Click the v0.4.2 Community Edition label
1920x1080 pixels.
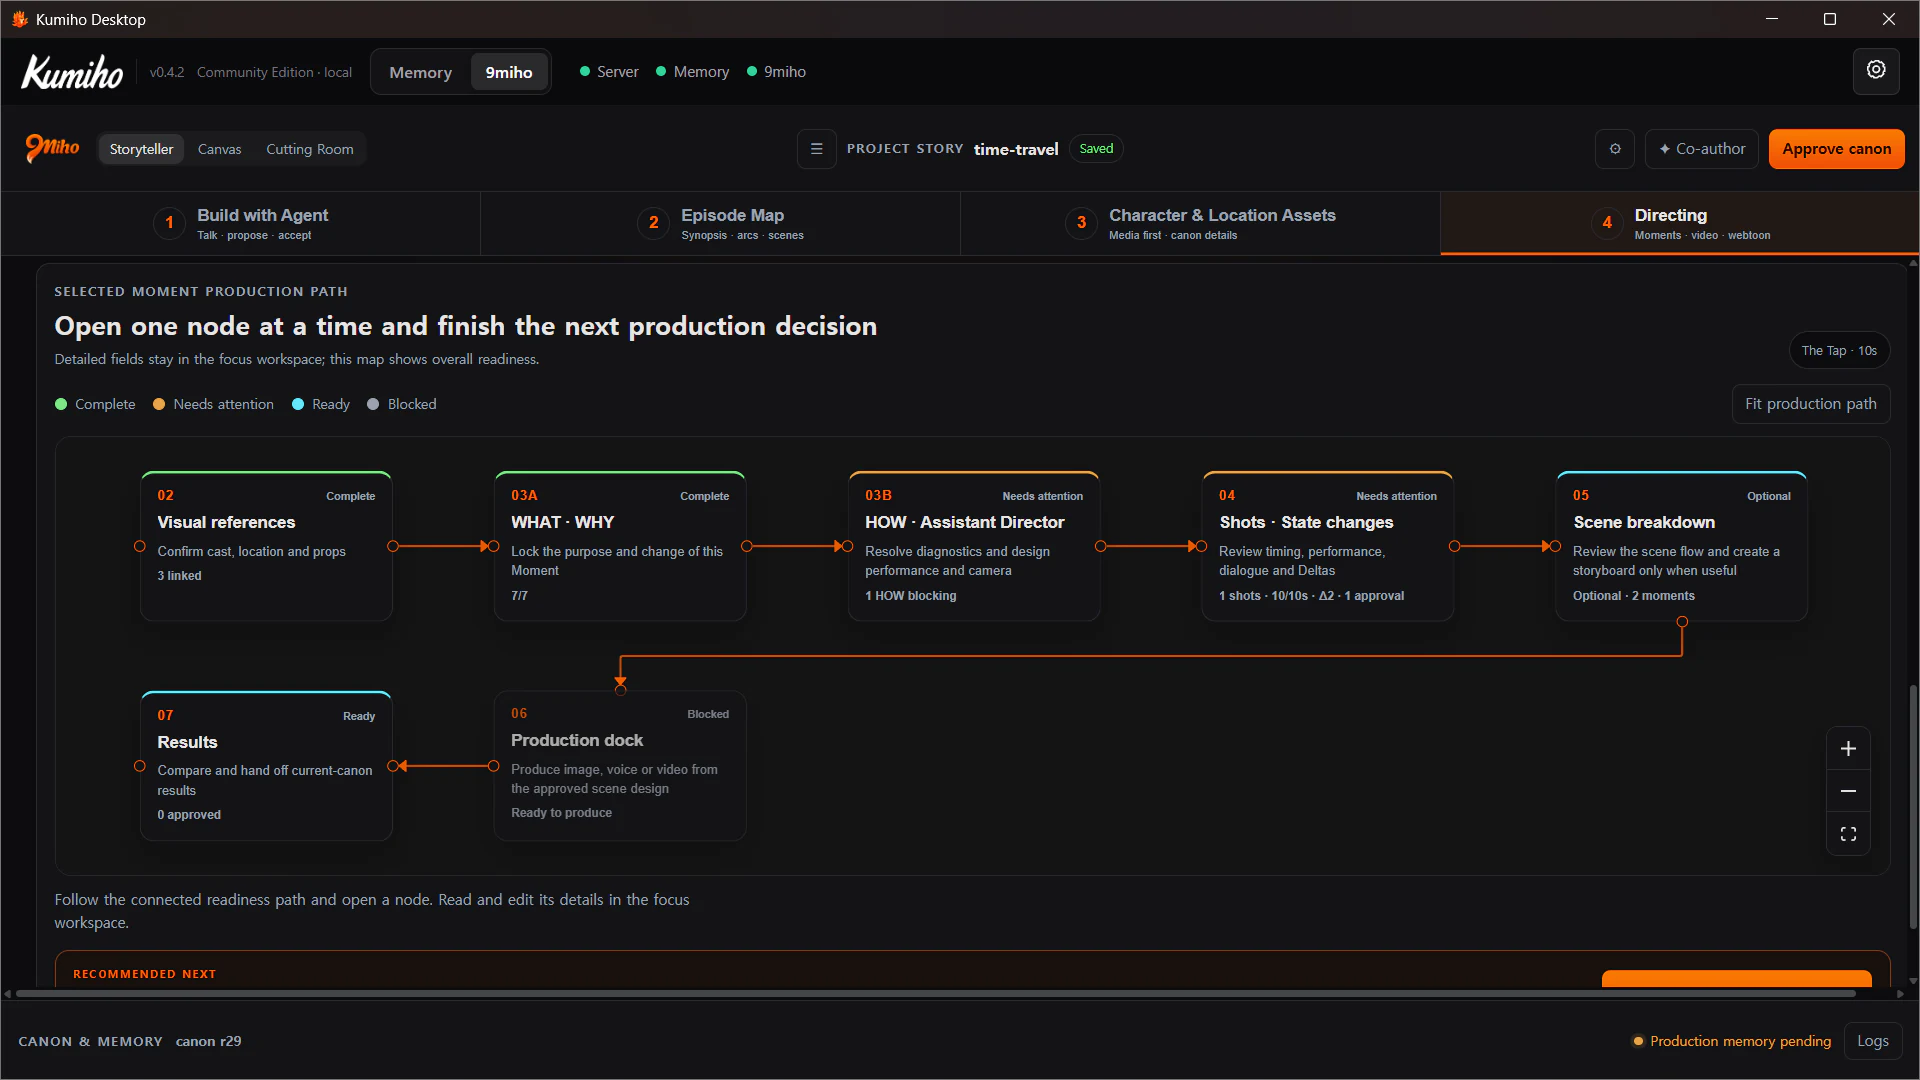(x=251, y=72)
